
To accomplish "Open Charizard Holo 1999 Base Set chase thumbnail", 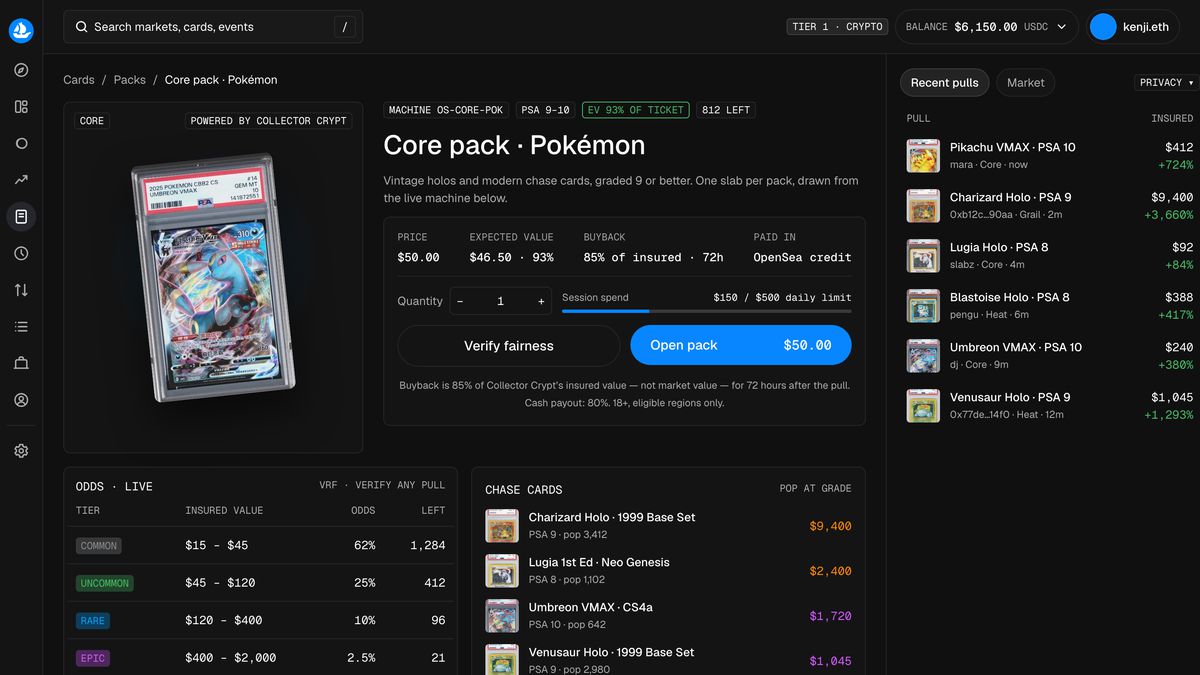I will click(501, 526).
